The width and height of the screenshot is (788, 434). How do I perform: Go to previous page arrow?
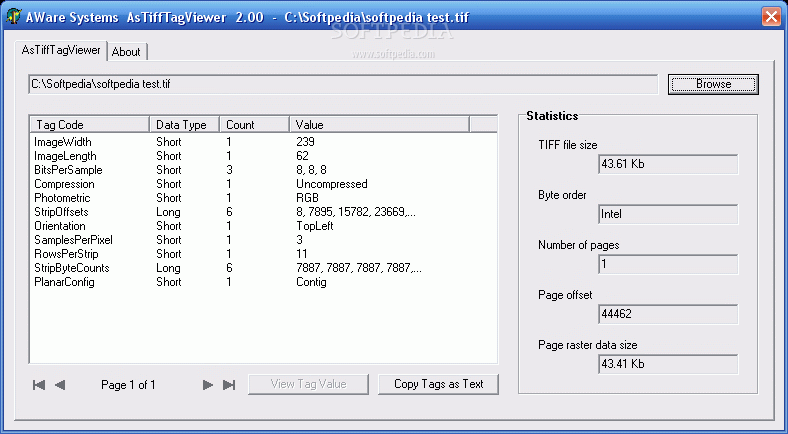coord(60,385)
